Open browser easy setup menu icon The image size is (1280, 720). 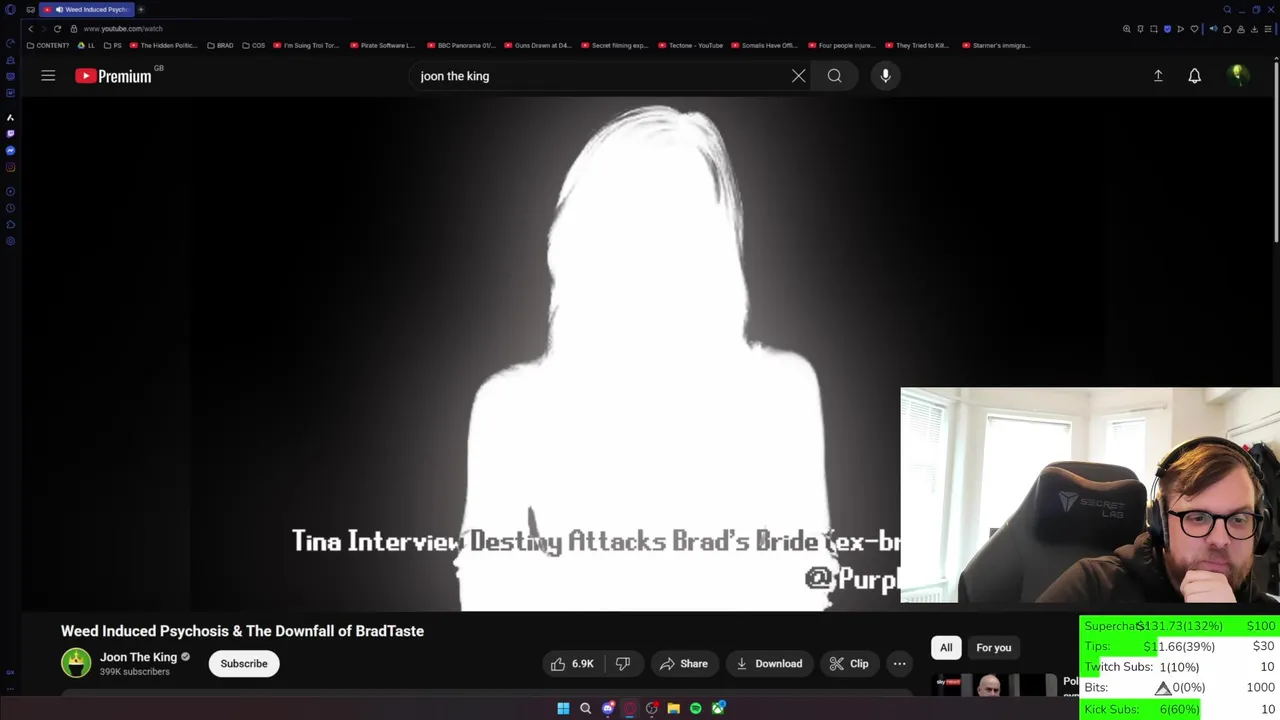[x=1268, y=29]
